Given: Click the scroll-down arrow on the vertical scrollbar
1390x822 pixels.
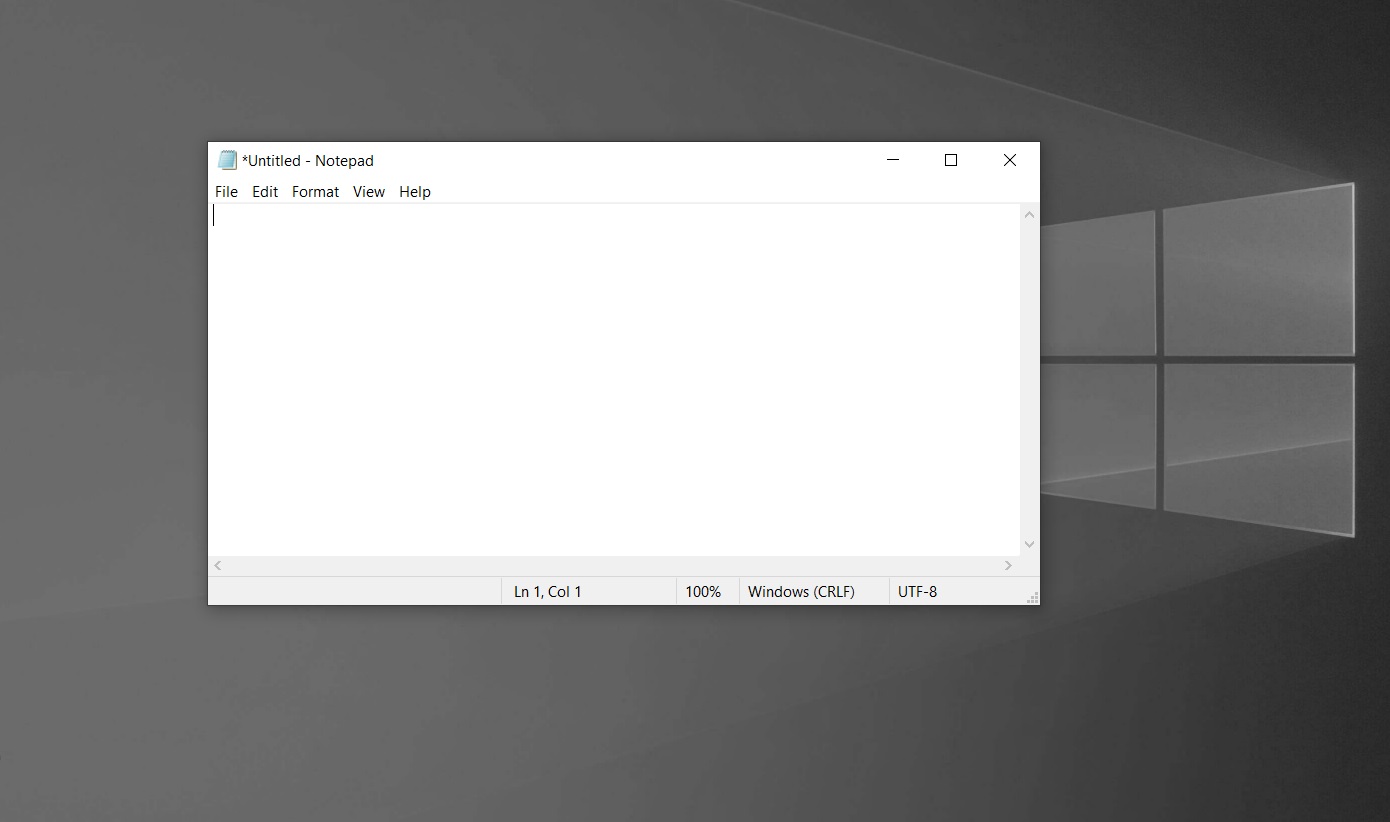Looking at the screenshot, I should tap(1029, 544).
